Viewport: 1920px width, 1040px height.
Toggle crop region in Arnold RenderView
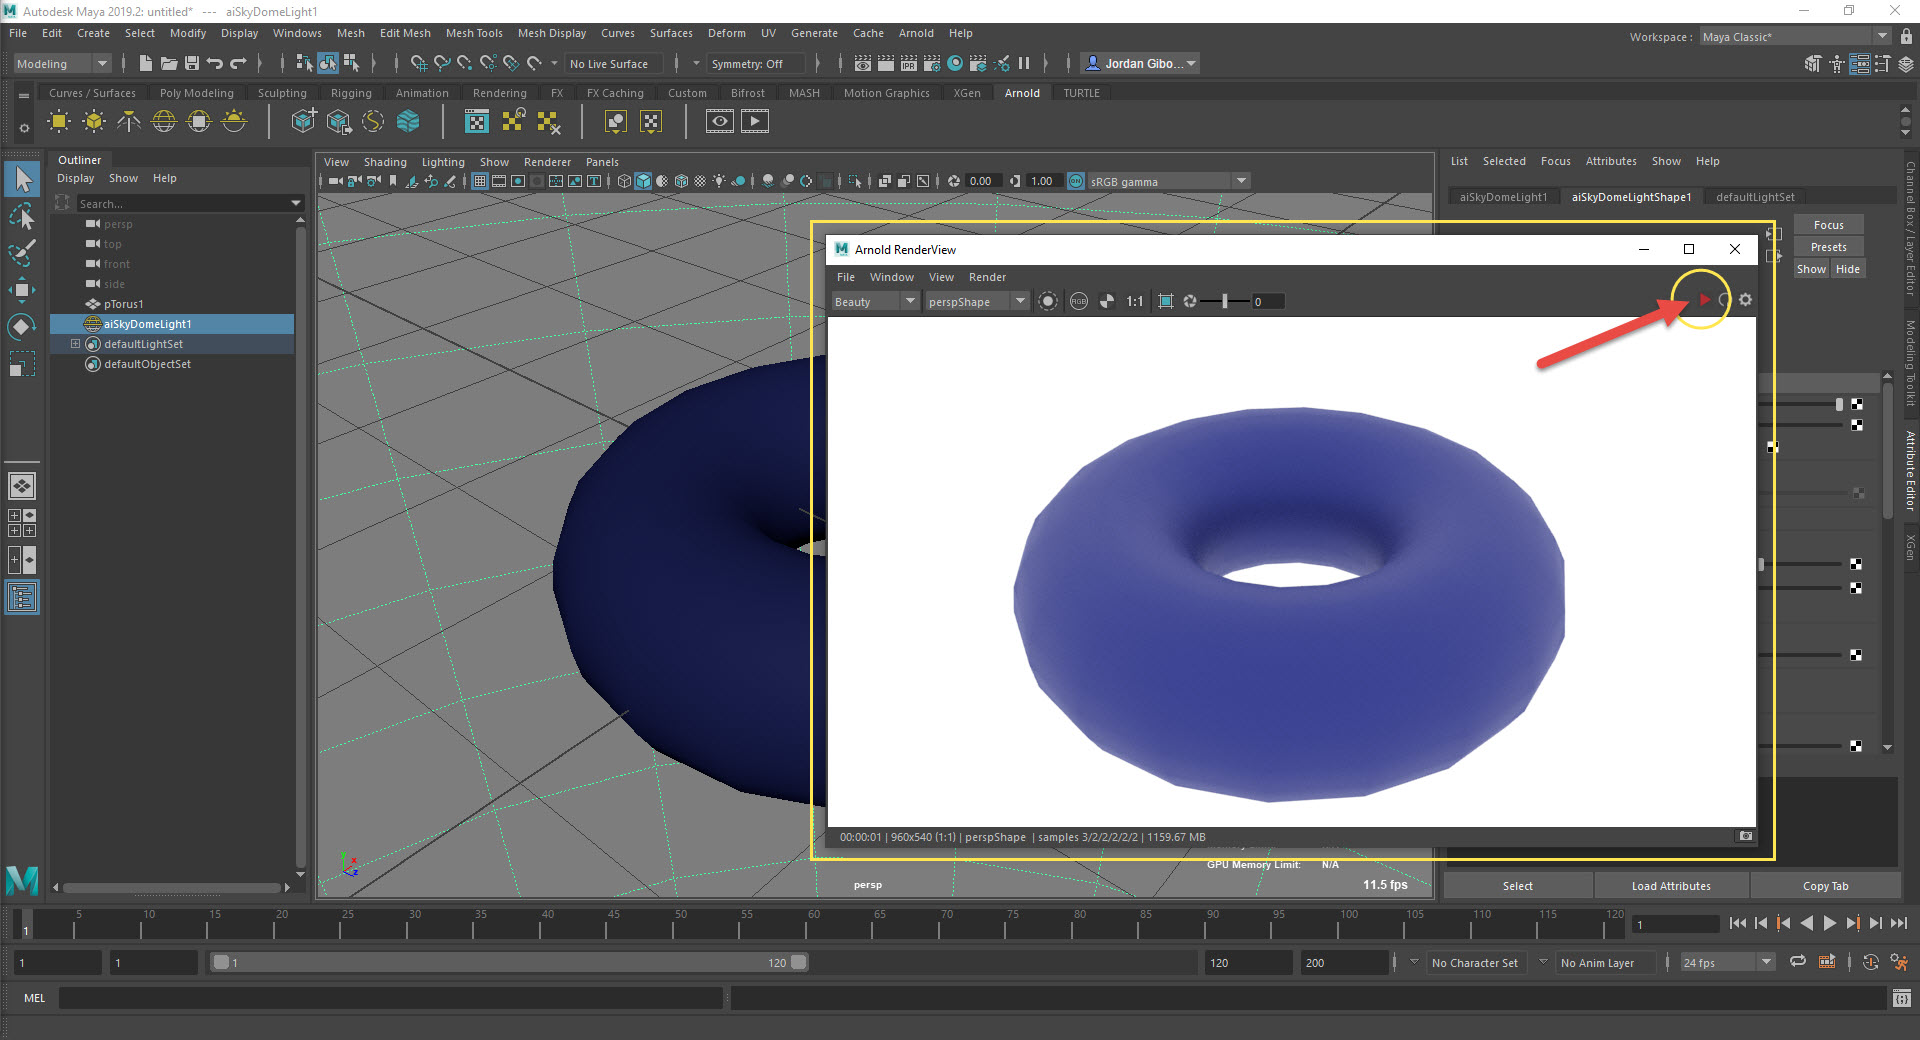(1165, 301)
